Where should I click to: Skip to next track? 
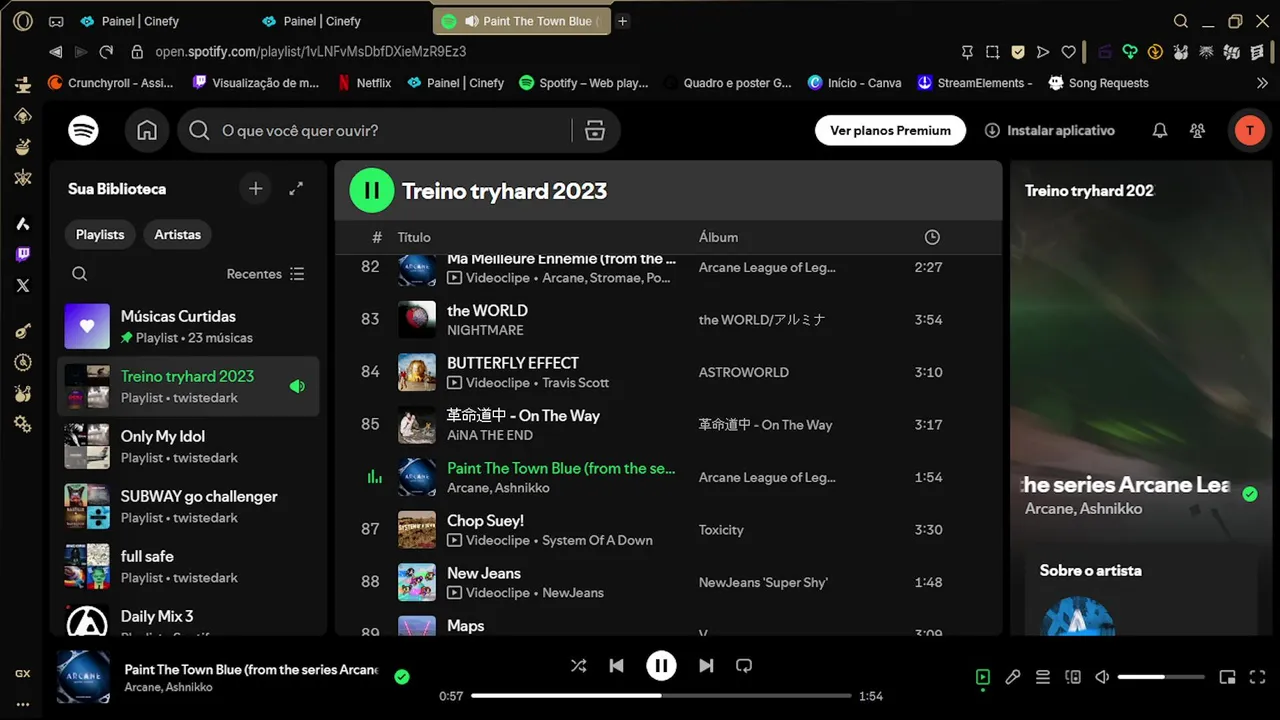(x=706, y=665)
